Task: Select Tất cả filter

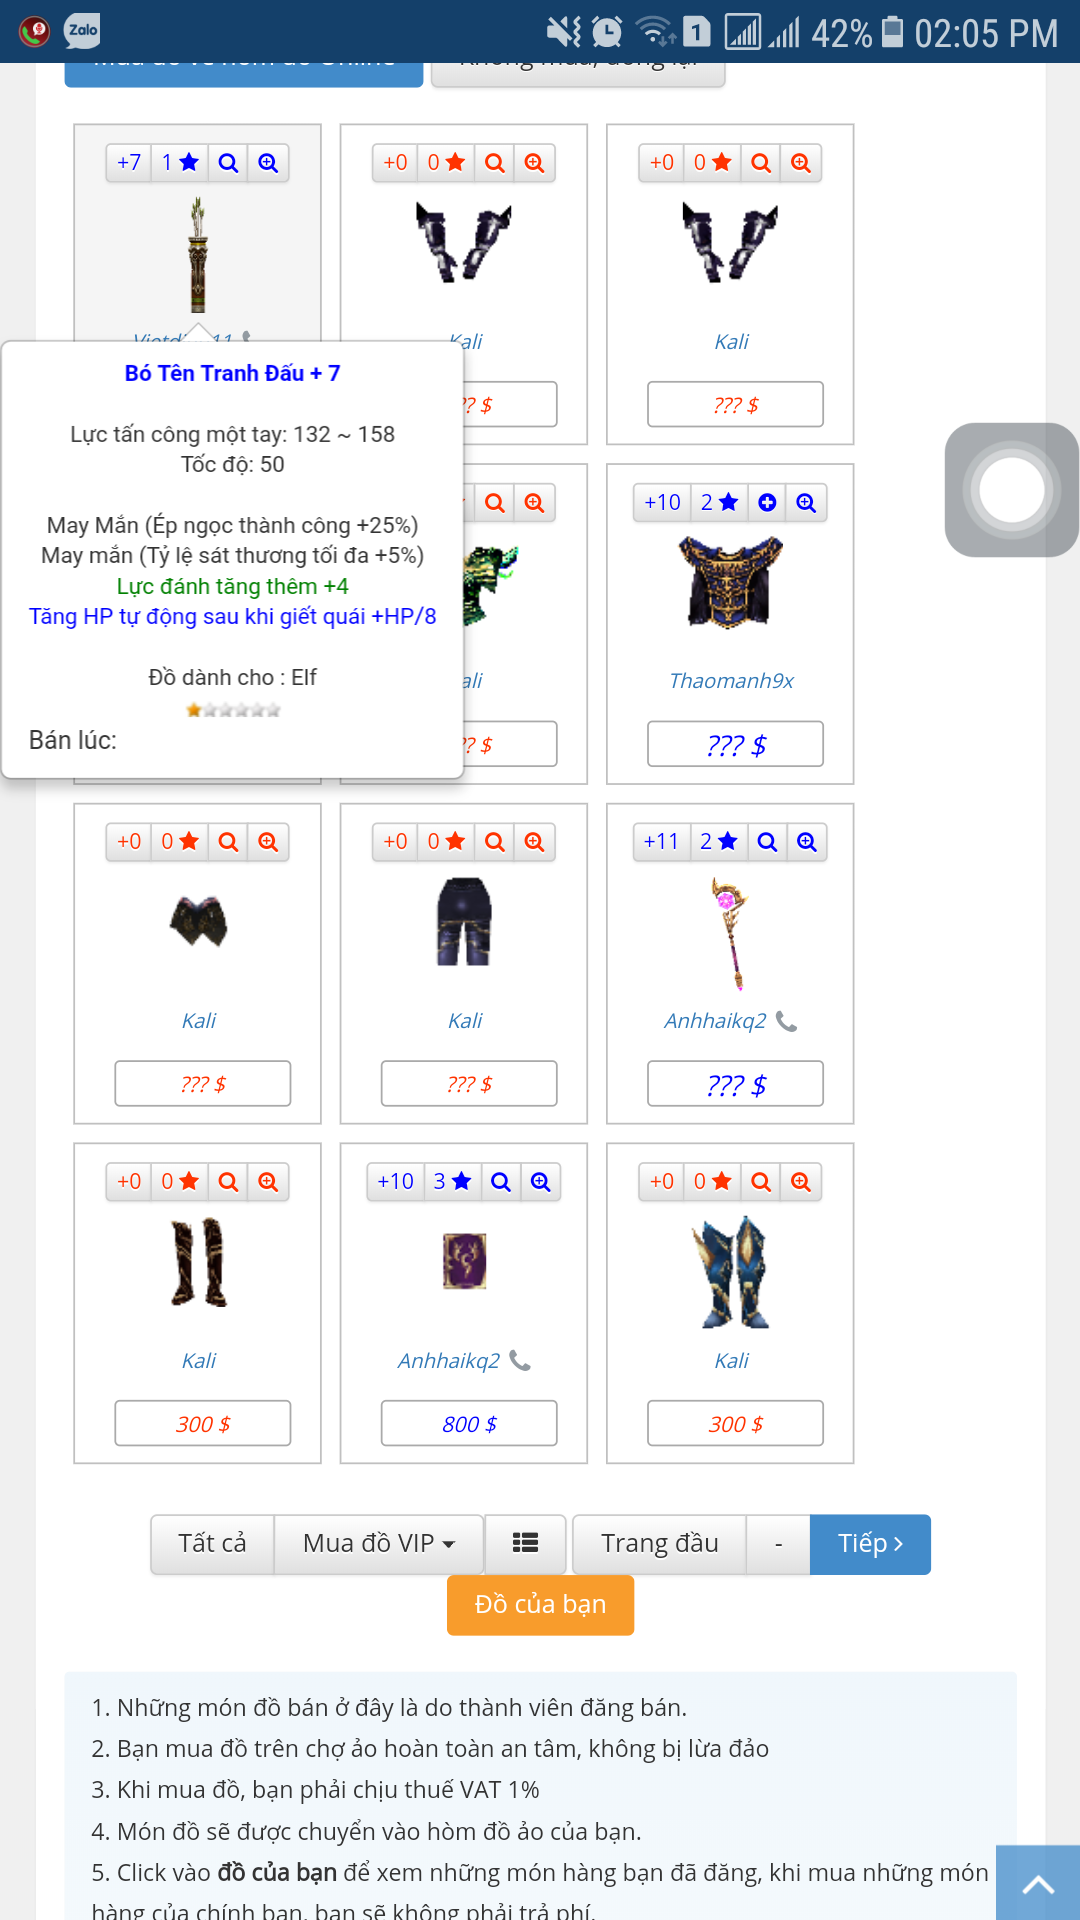Action: coord(212,1543)
